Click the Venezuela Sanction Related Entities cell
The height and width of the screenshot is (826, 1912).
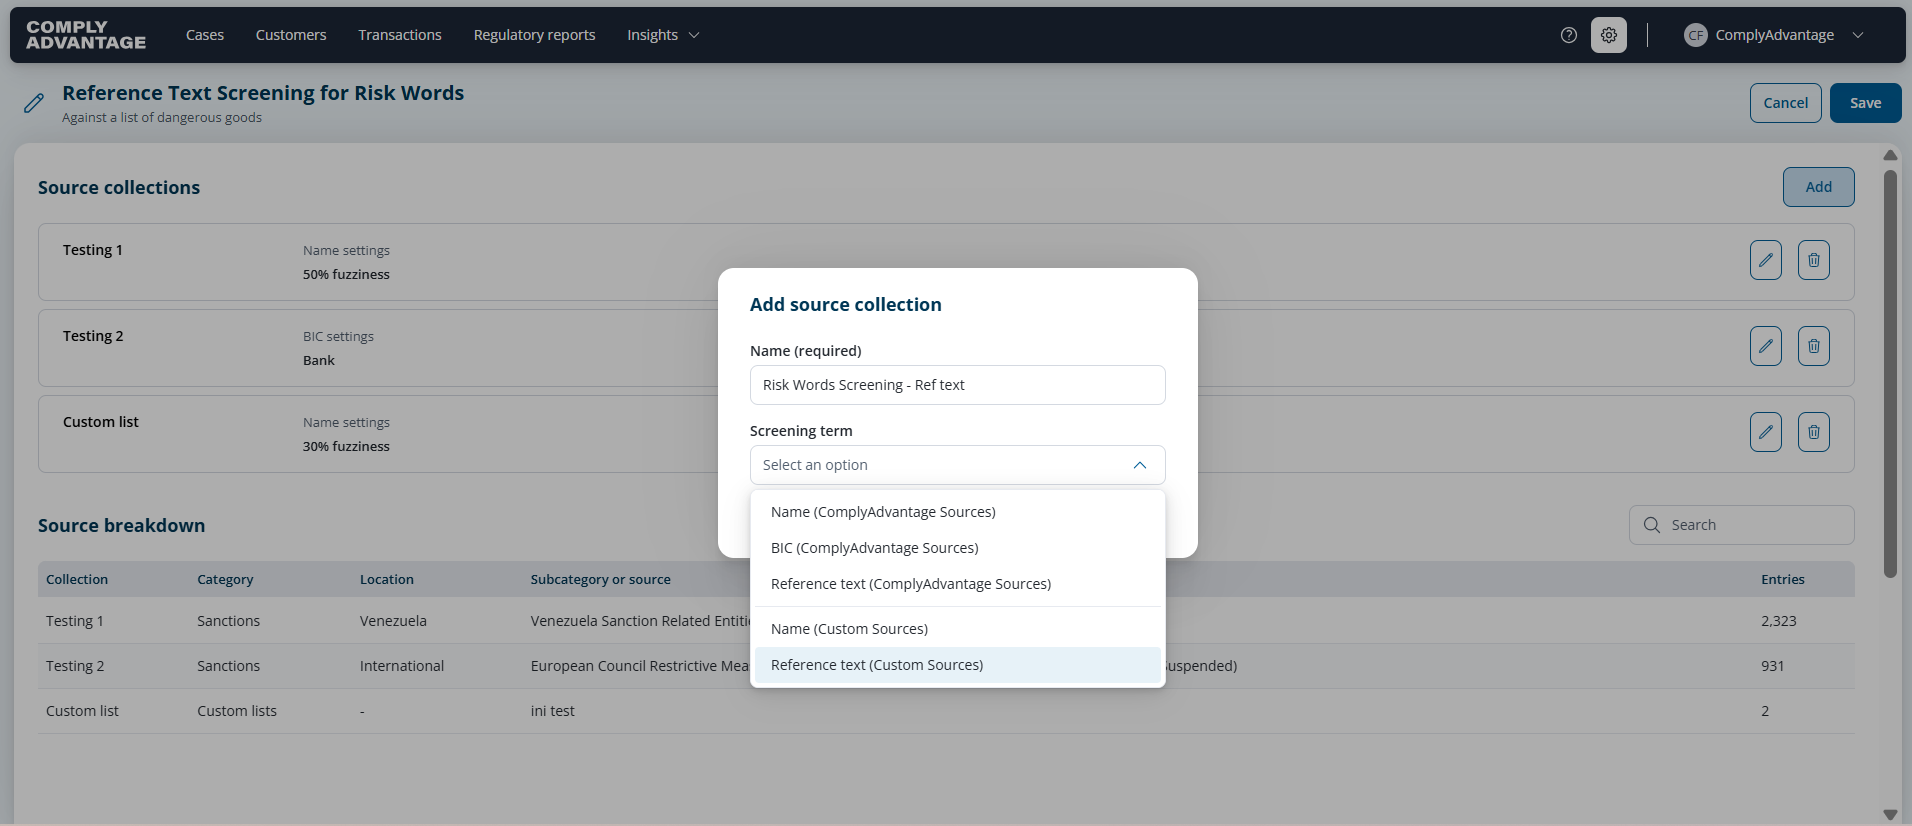click(x=640, y=621)
